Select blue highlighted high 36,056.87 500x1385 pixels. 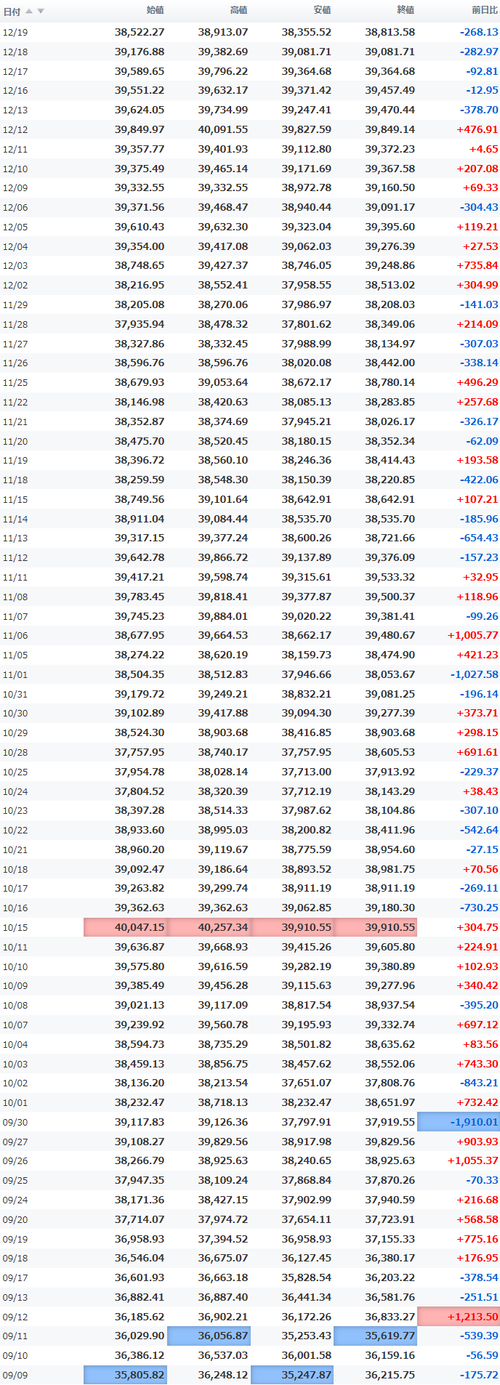click(x=208, y=1336)
